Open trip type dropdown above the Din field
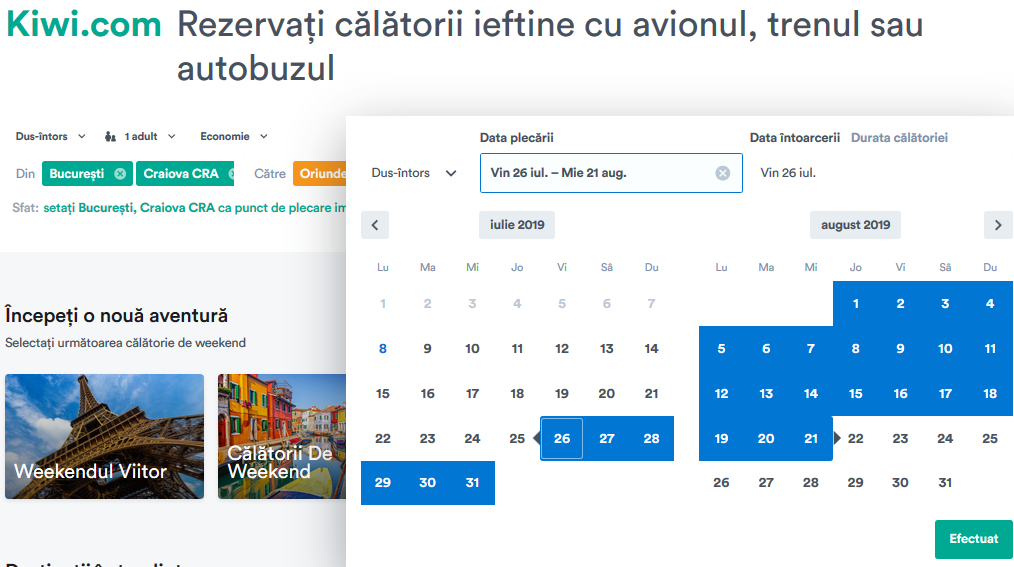 coord(50,136)
